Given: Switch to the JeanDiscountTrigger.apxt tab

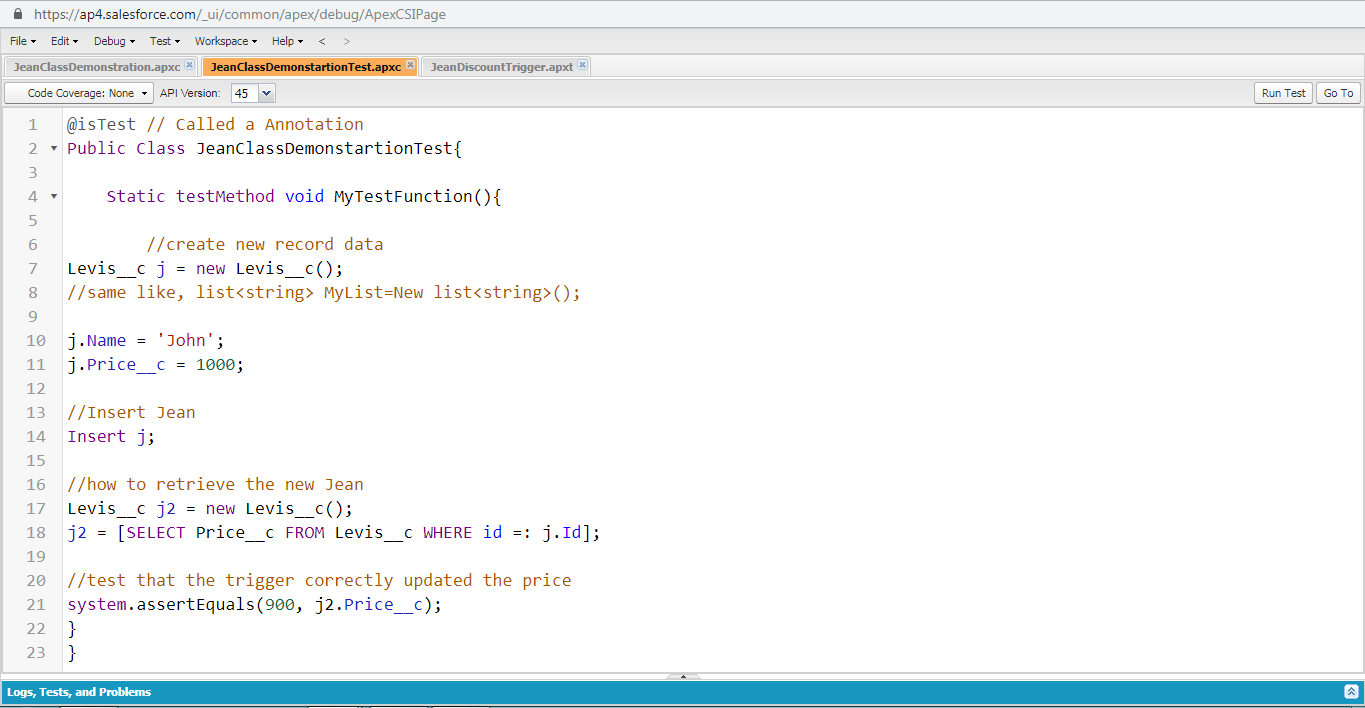Looking at the screenshot, I should pyautogui.click(x=501, y=67).
